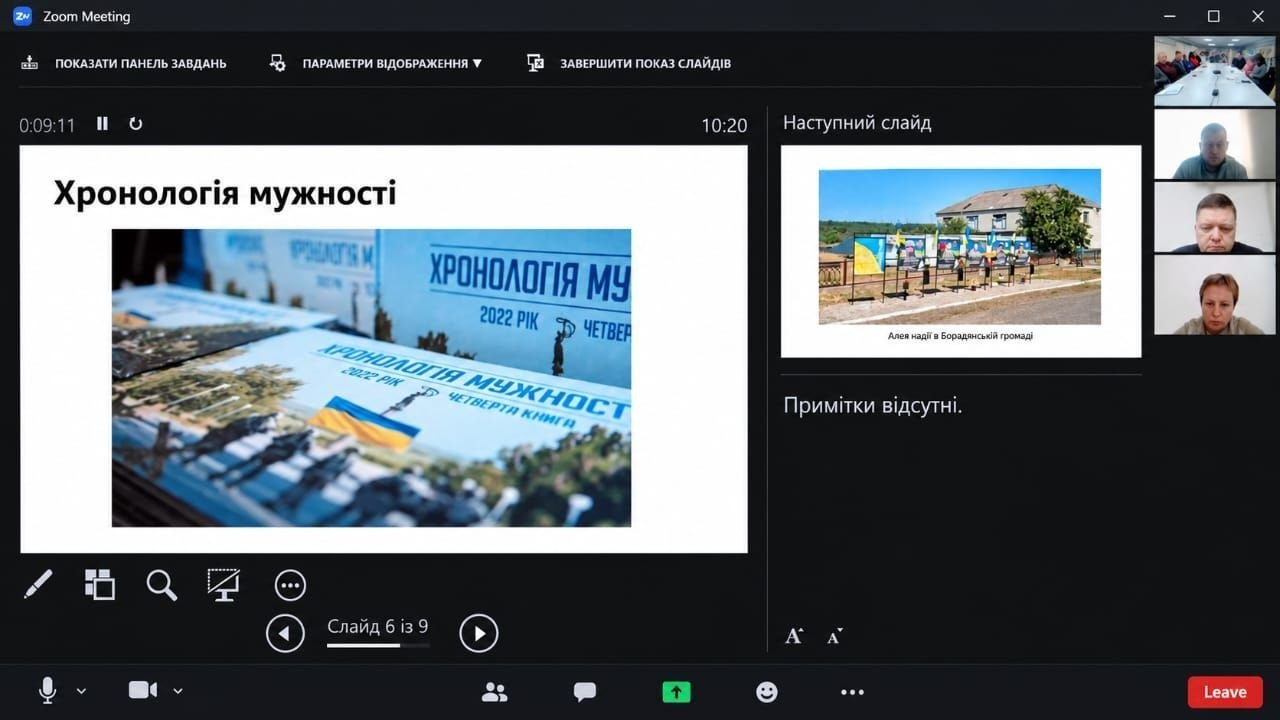Maximize the Zoom Meeting window
Screen dimensions: 1280x720
coord(1213,16)
